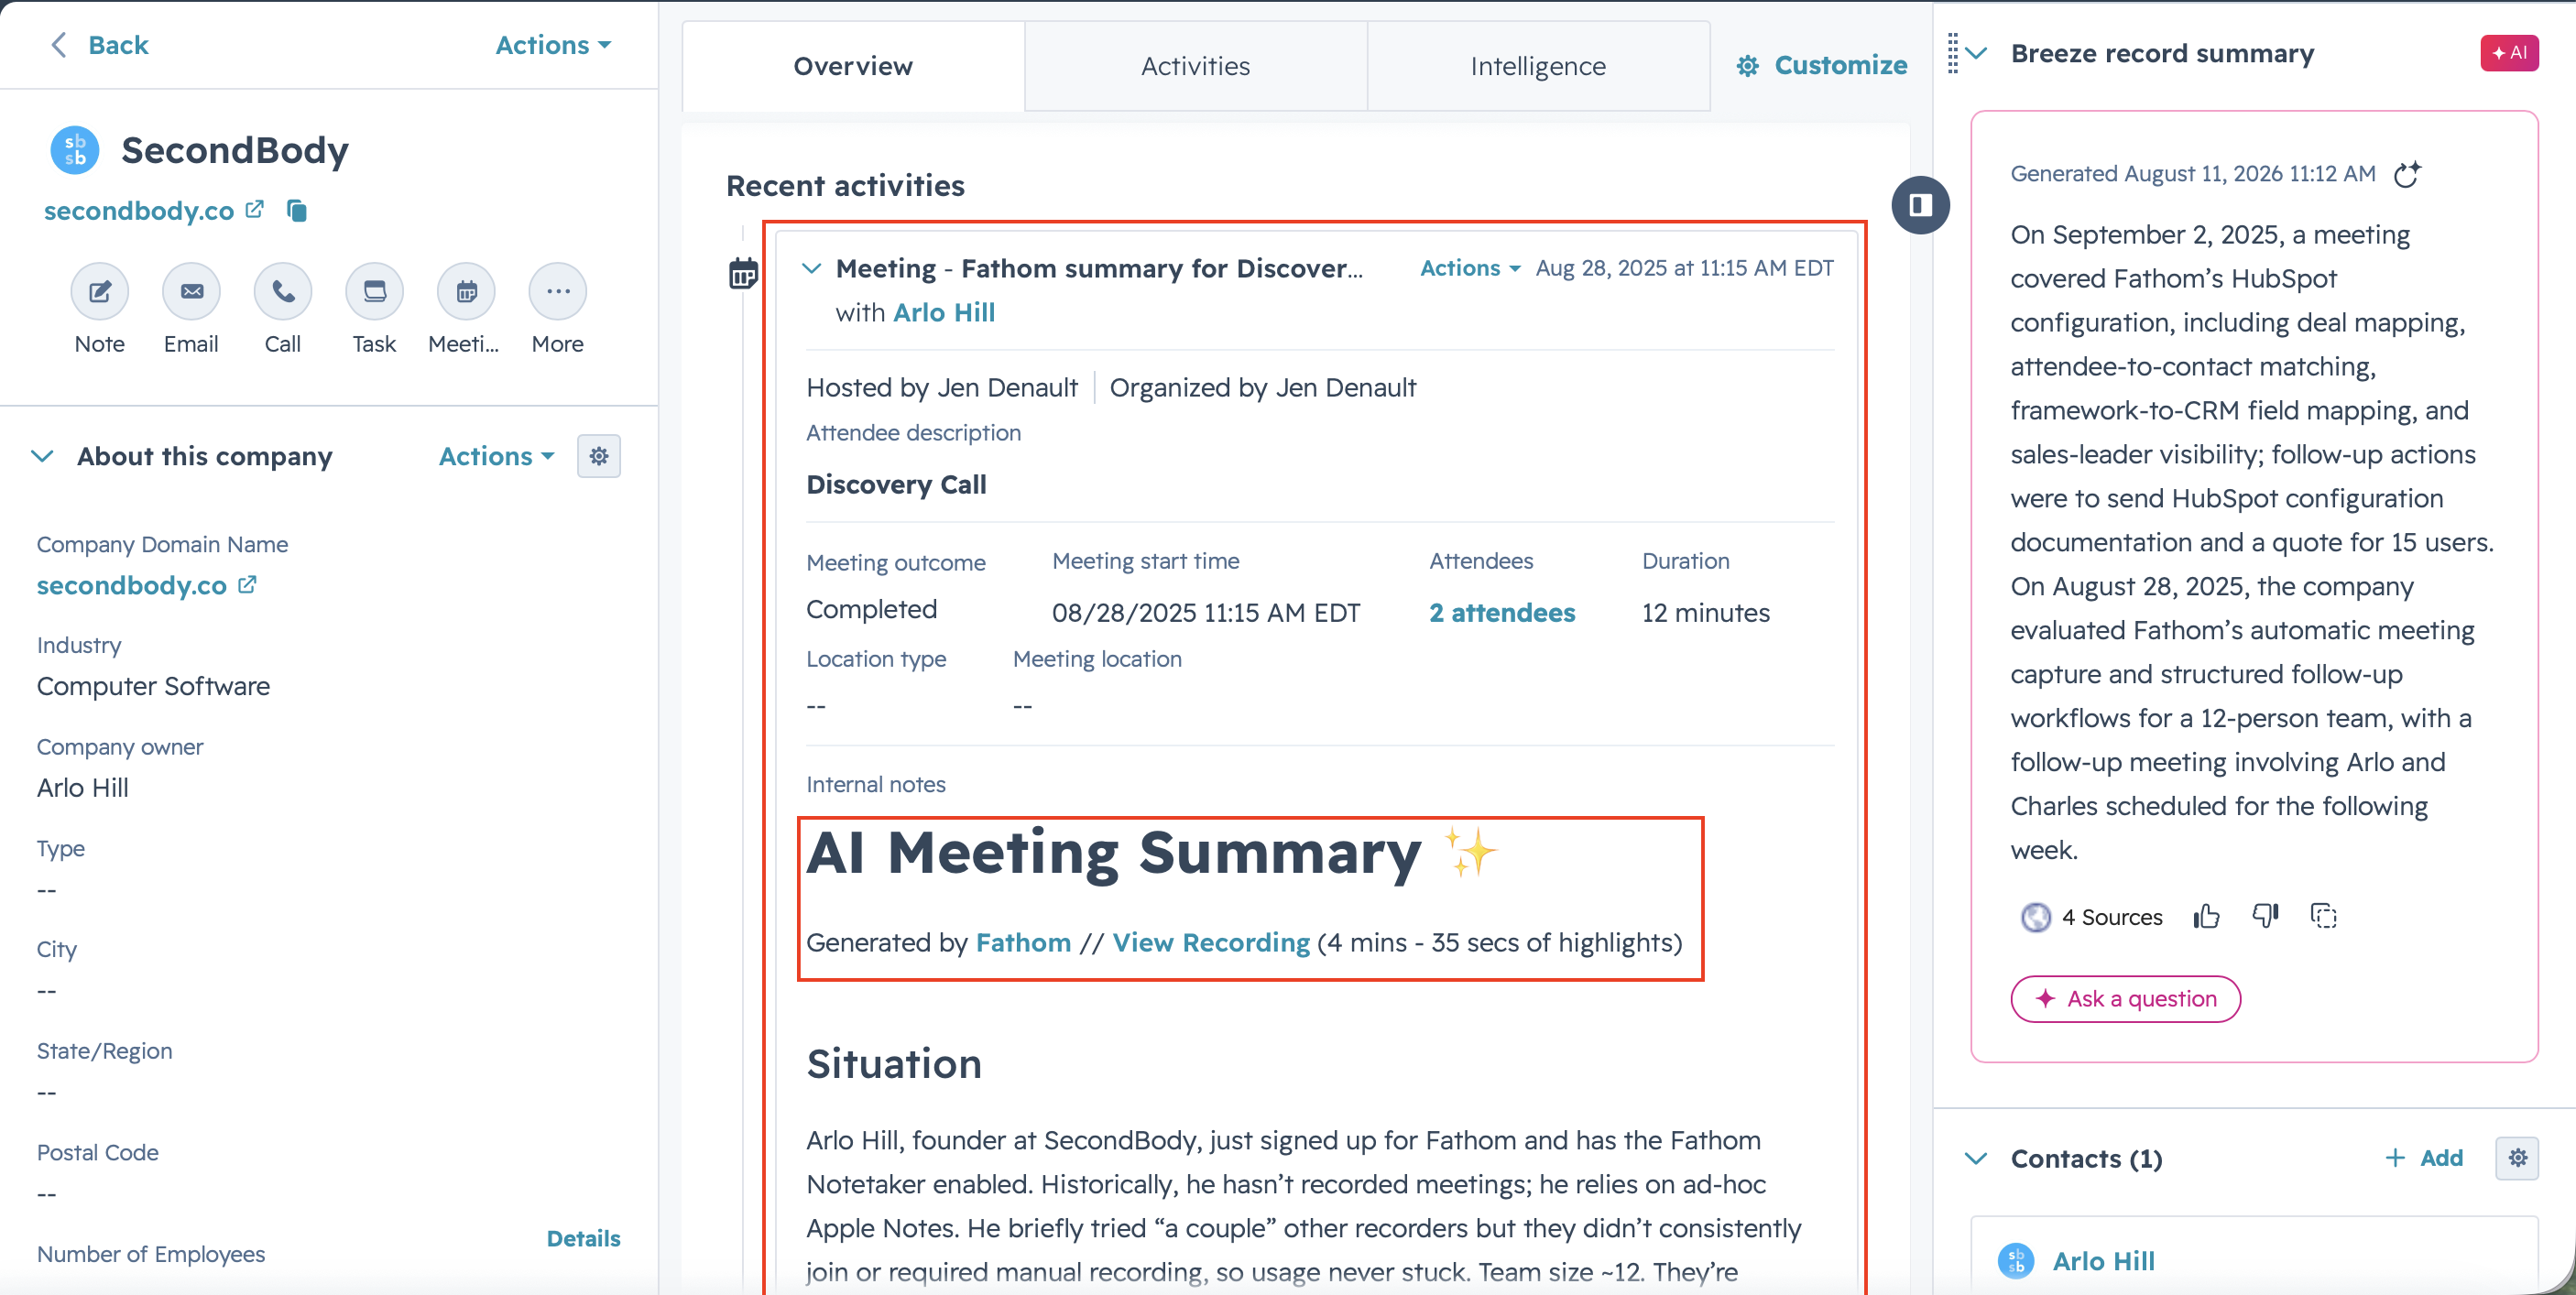Screen dimensions: 2576x1295
Task: Regenerate the Breeze record summary
Action: click(x=2406, y=174)
